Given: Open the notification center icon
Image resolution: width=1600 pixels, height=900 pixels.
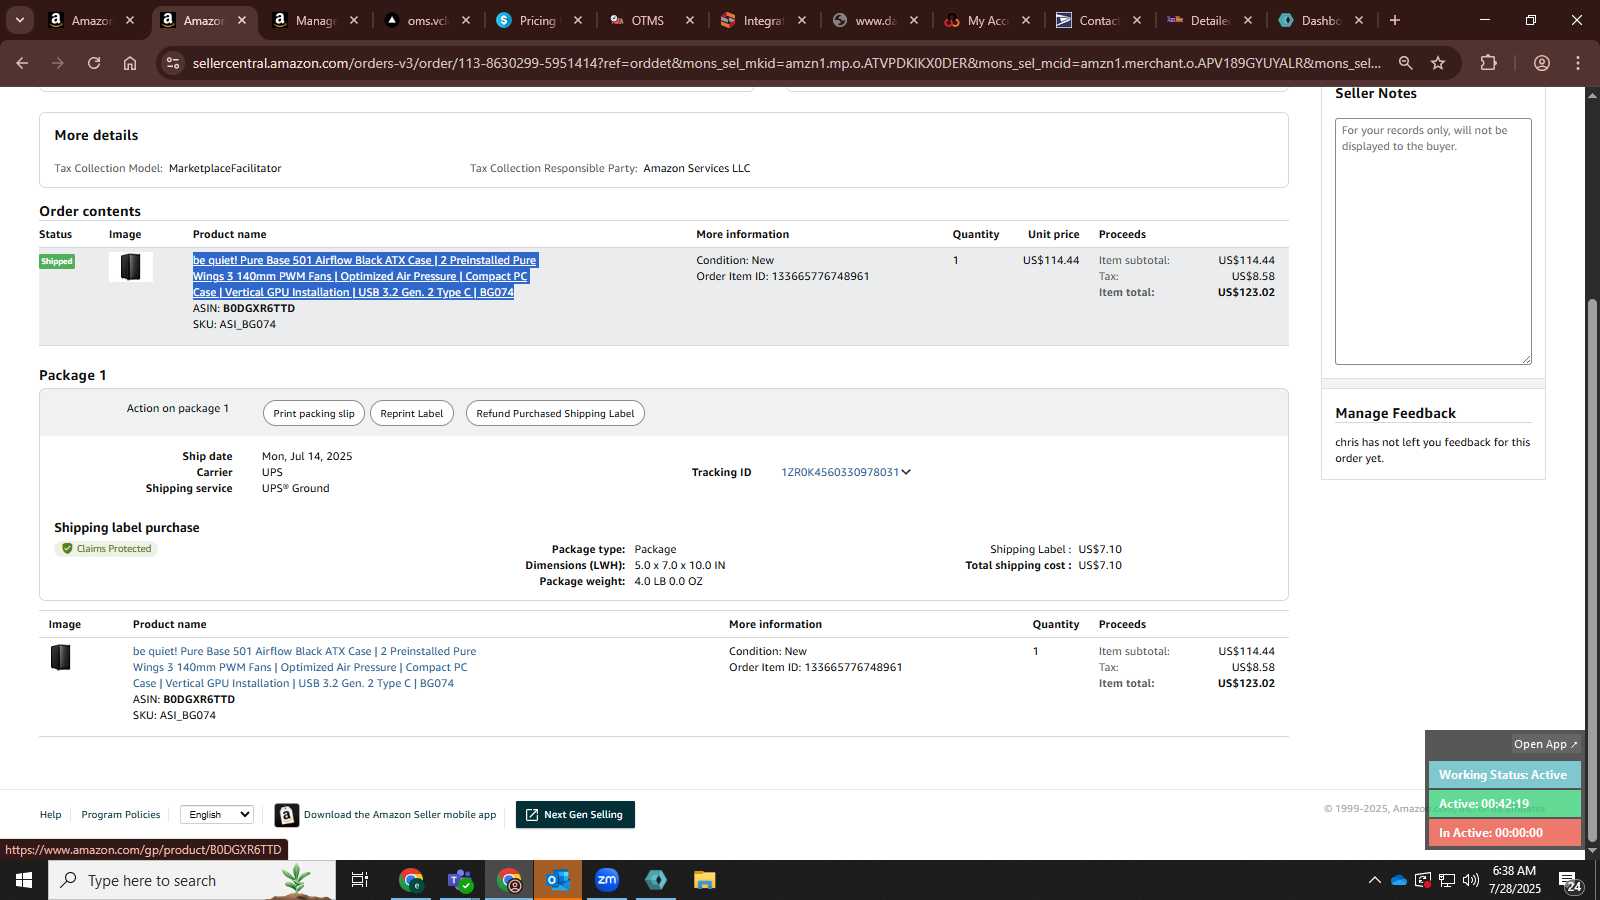Looking at the screenshot, I should (1570, 881).
